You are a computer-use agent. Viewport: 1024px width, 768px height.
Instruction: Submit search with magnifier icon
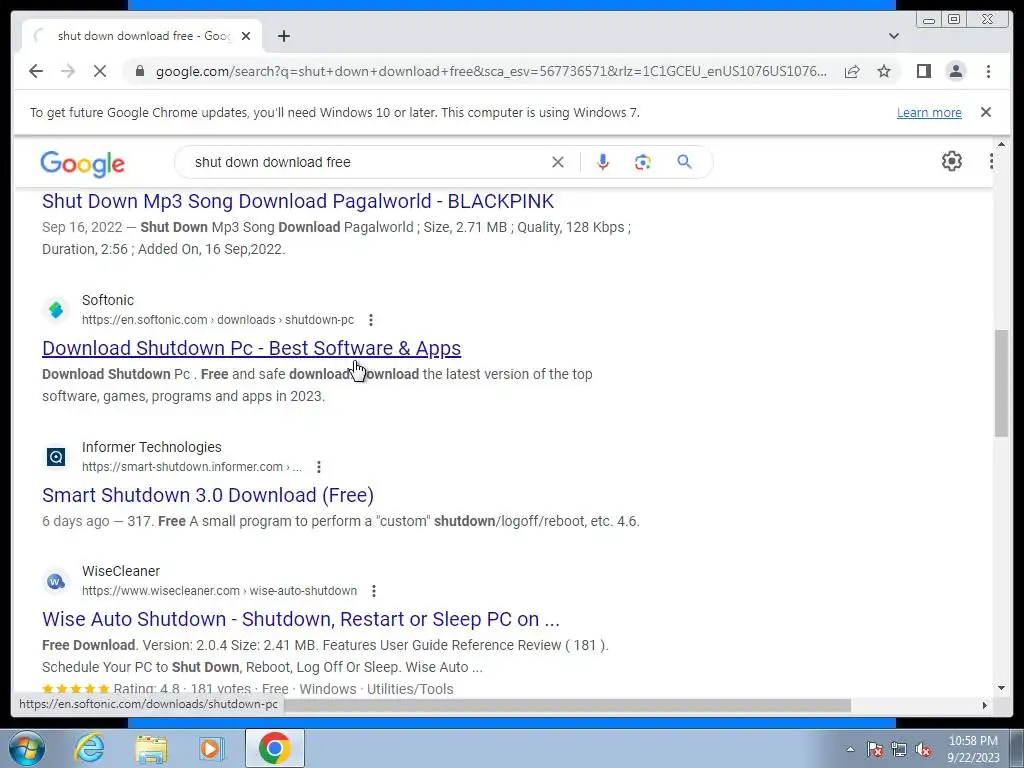[x=684, y=161]
